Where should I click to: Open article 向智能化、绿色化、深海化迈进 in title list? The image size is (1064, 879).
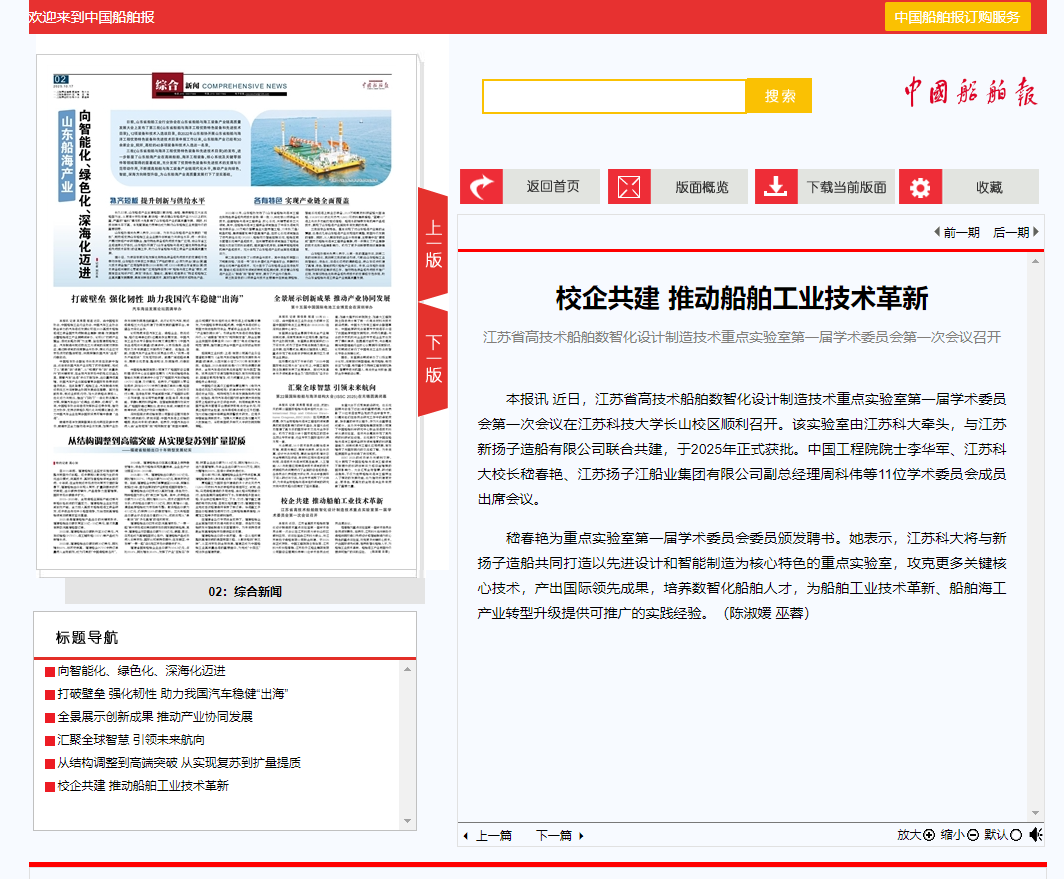coord(141,671)
